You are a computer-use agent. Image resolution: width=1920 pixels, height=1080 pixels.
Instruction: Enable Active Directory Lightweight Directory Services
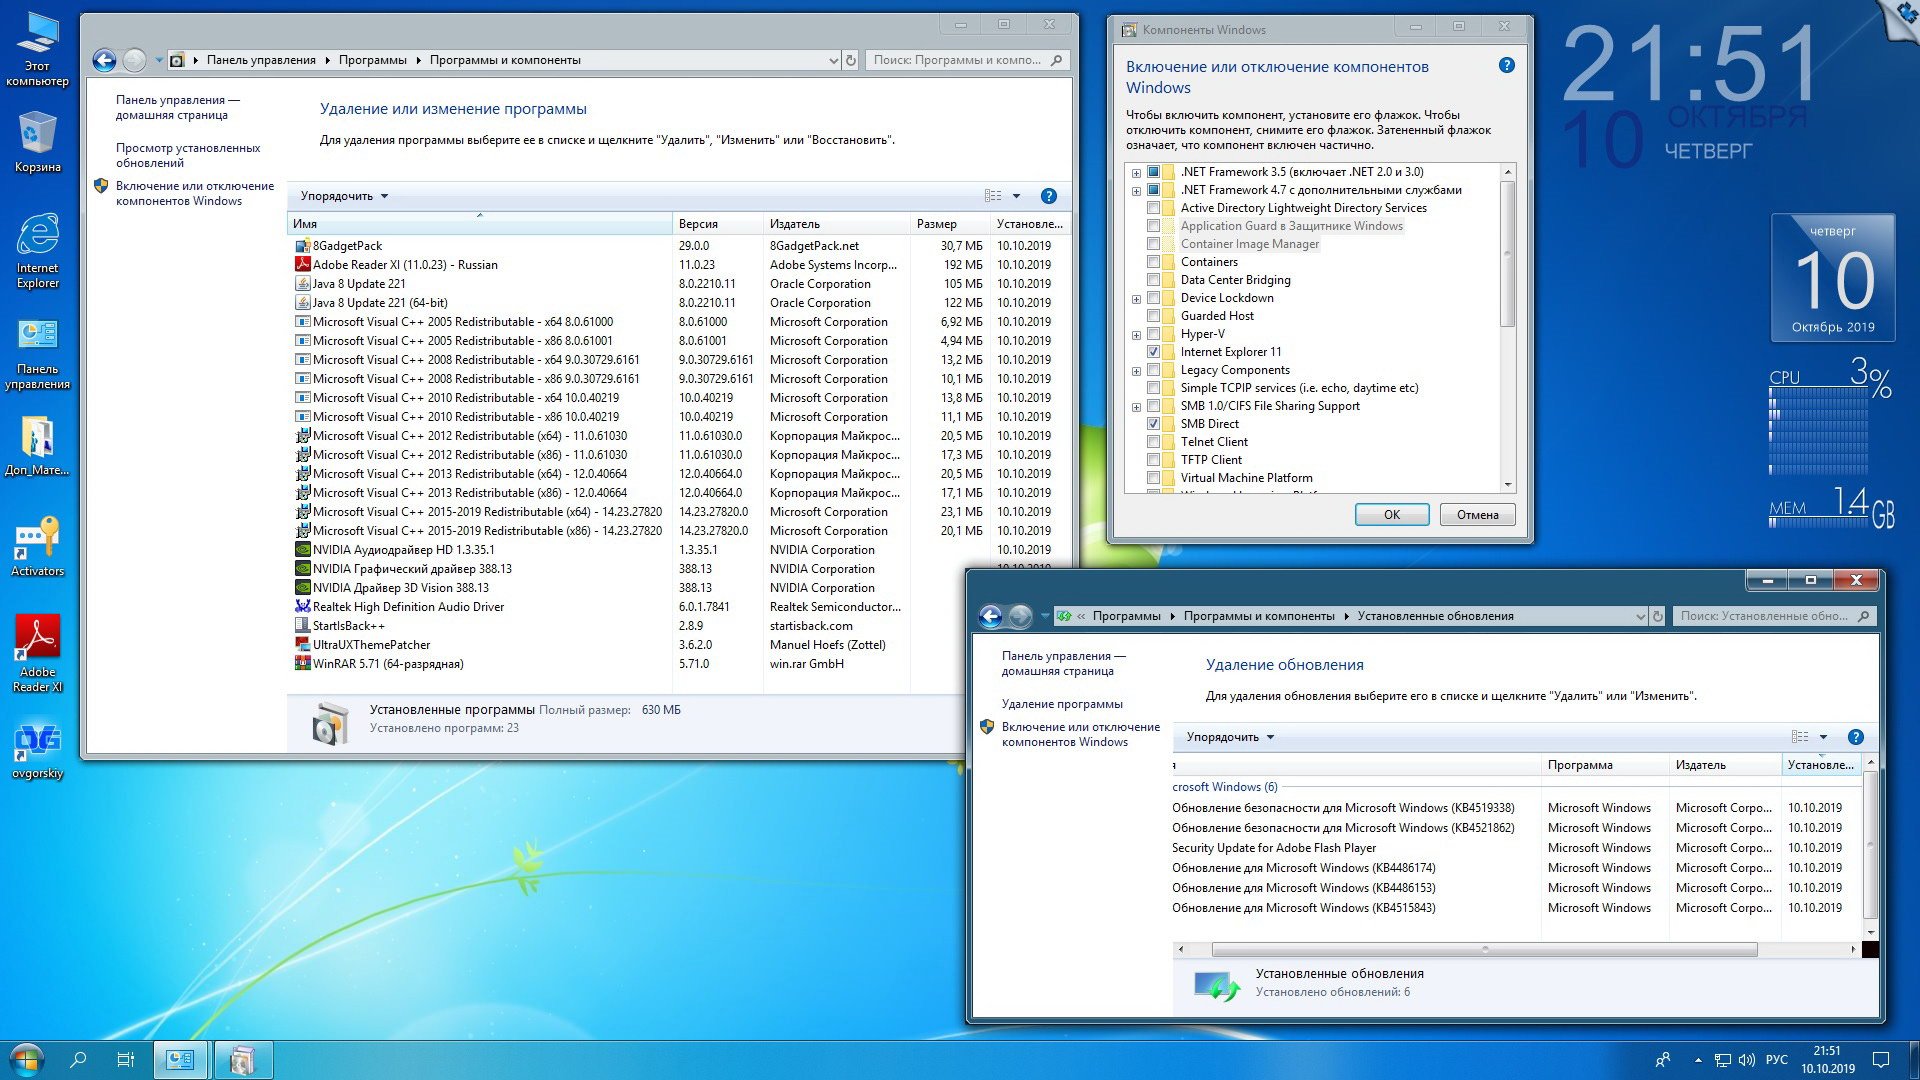click(1153, 208)
